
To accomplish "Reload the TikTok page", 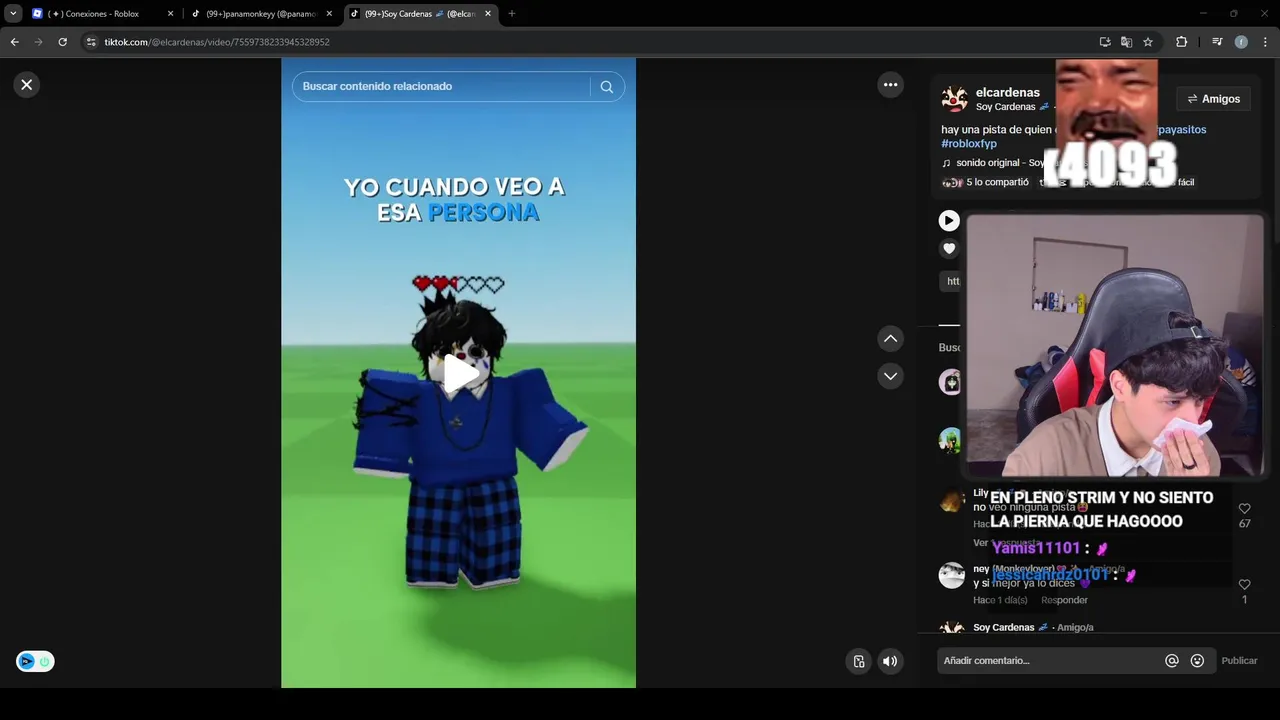I will click(62, 42).
